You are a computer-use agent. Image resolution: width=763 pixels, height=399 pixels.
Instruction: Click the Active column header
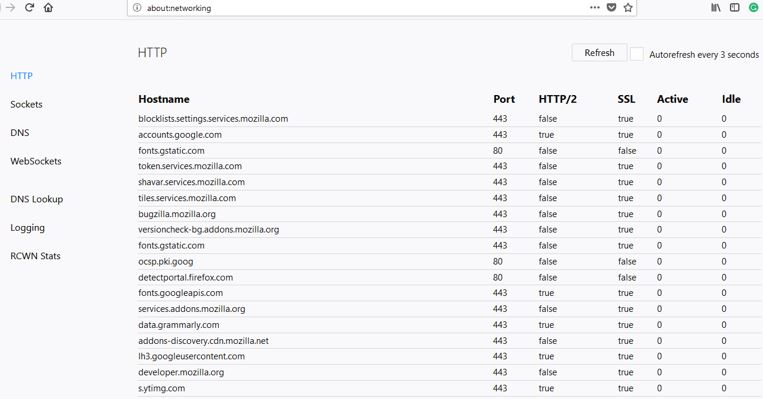pos(672,99)
